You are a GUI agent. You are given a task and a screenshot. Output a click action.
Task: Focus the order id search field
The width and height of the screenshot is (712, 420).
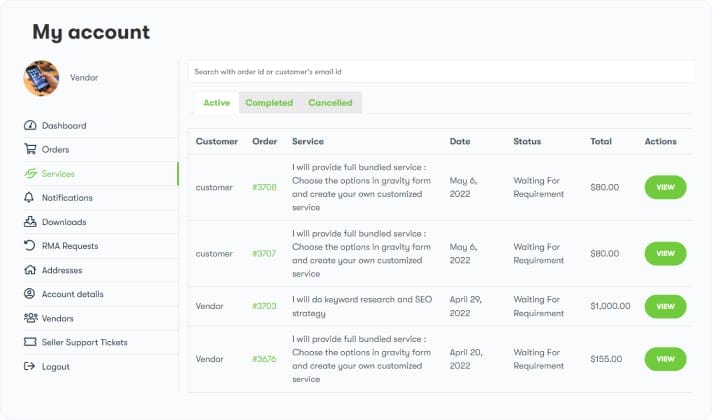[x=440, y=72]
